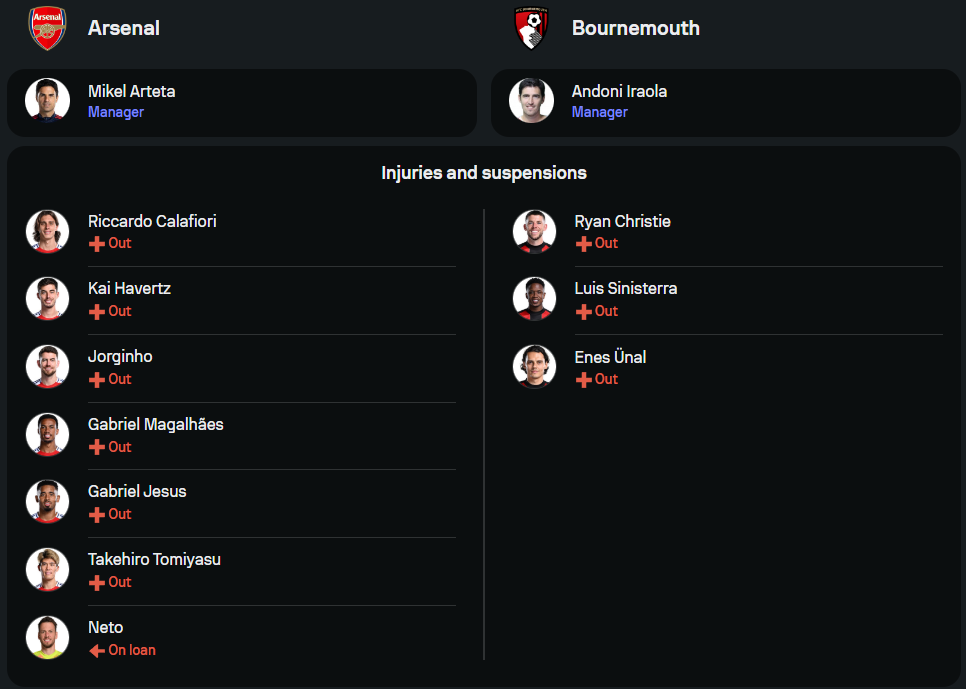Open the Bournemouth team name link
The width and height of the screenshot is (966, 689).
click(635, 28)
